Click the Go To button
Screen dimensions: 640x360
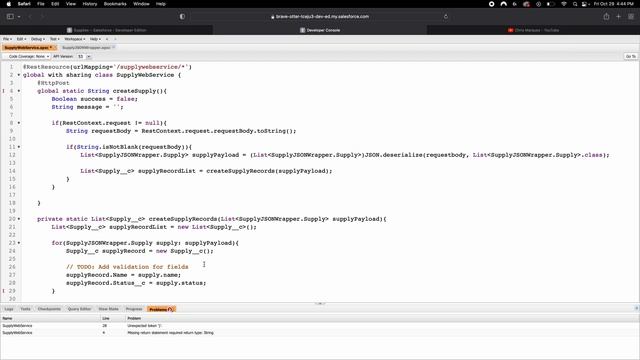pyautogui.click(x=631, y=56)
